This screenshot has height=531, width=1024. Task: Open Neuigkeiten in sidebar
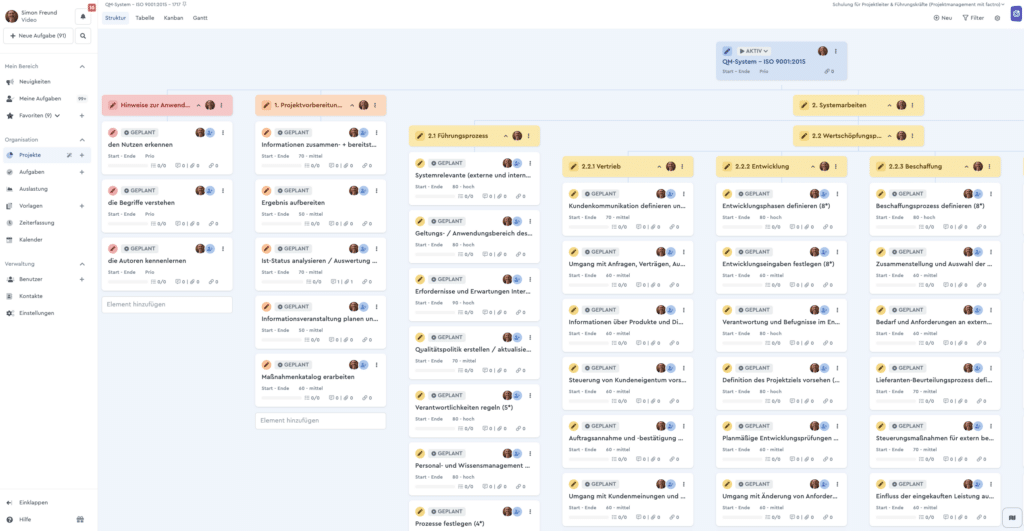click(x=35, y=82)
